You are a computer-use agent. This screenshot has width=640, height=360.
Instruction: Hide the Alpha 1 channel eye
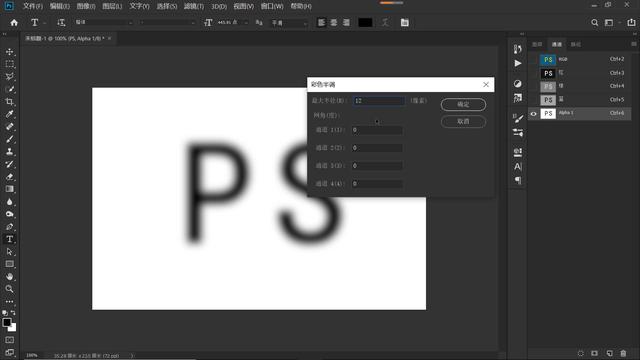coord(533,114)
